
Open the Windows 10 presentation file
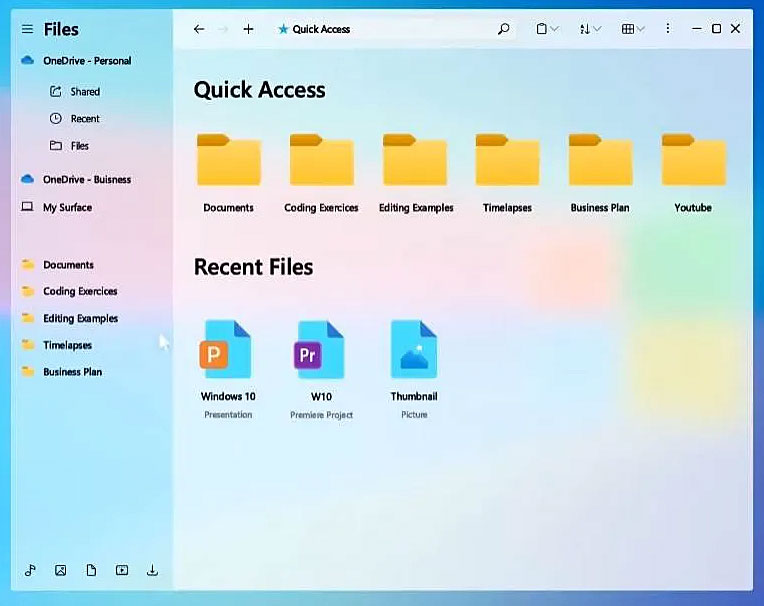coord(228,369)
